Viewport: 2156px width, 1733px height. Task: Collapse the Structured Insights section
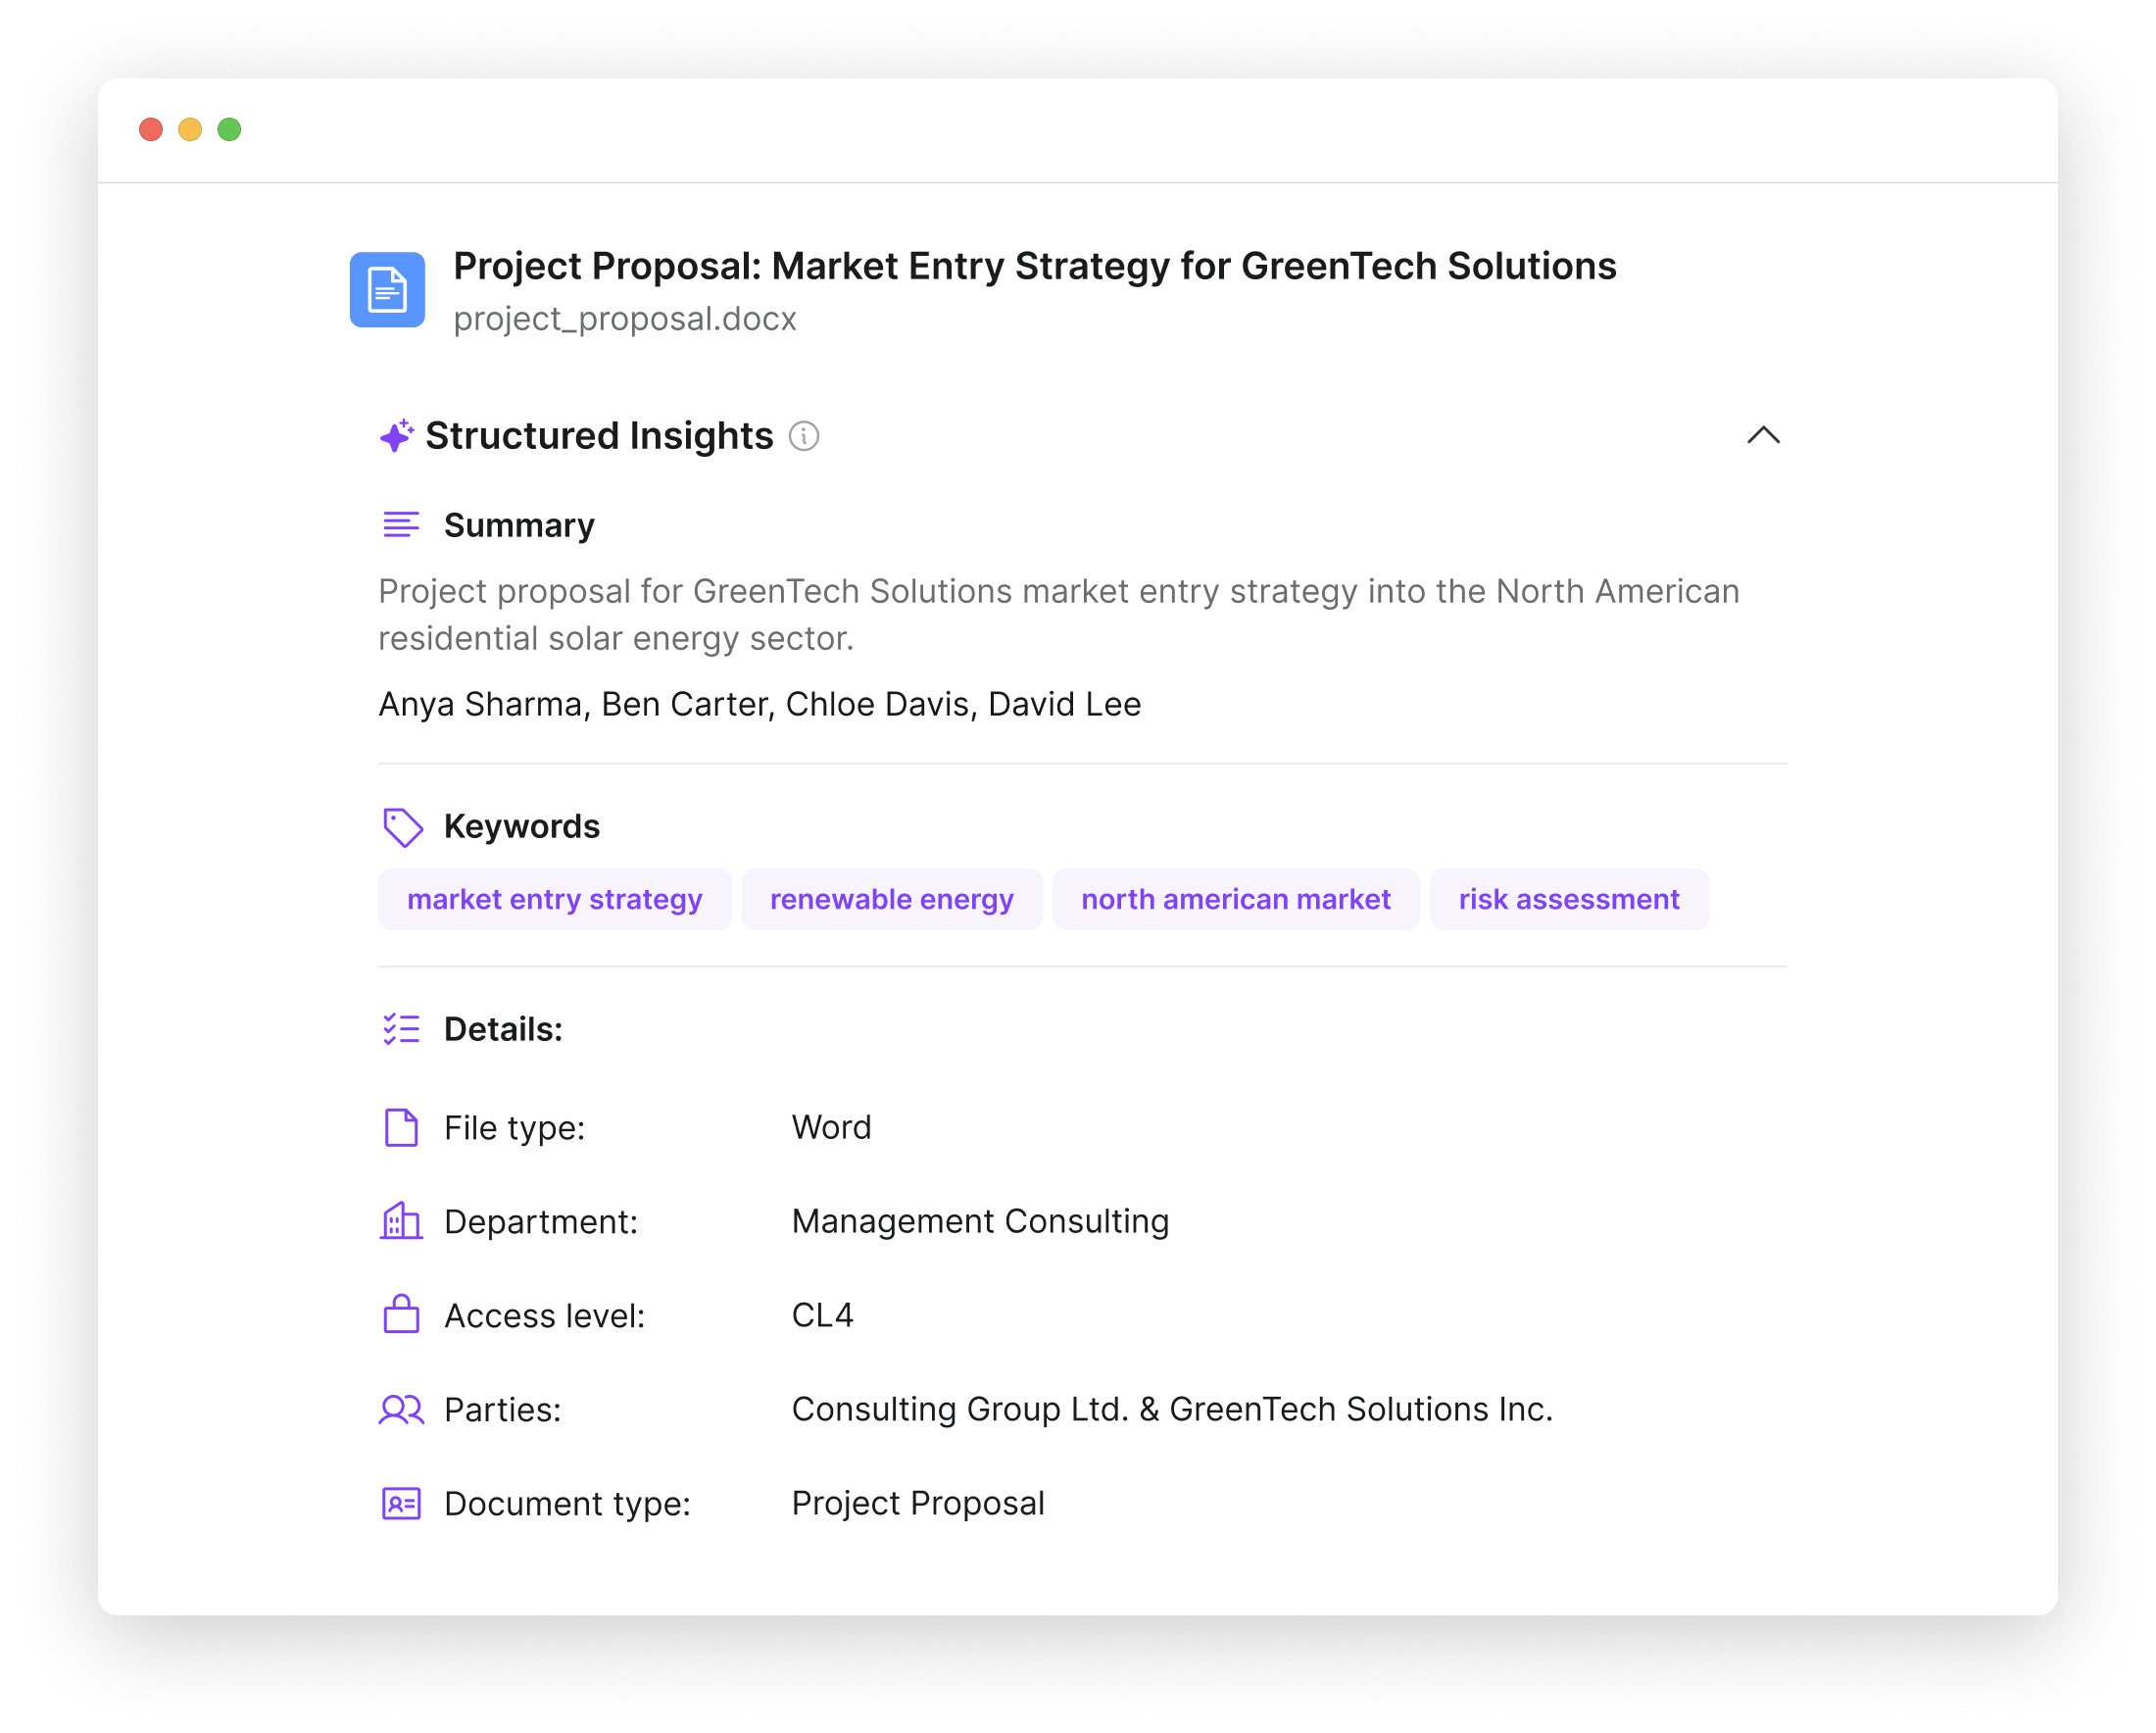click(x=1764, y=435)
